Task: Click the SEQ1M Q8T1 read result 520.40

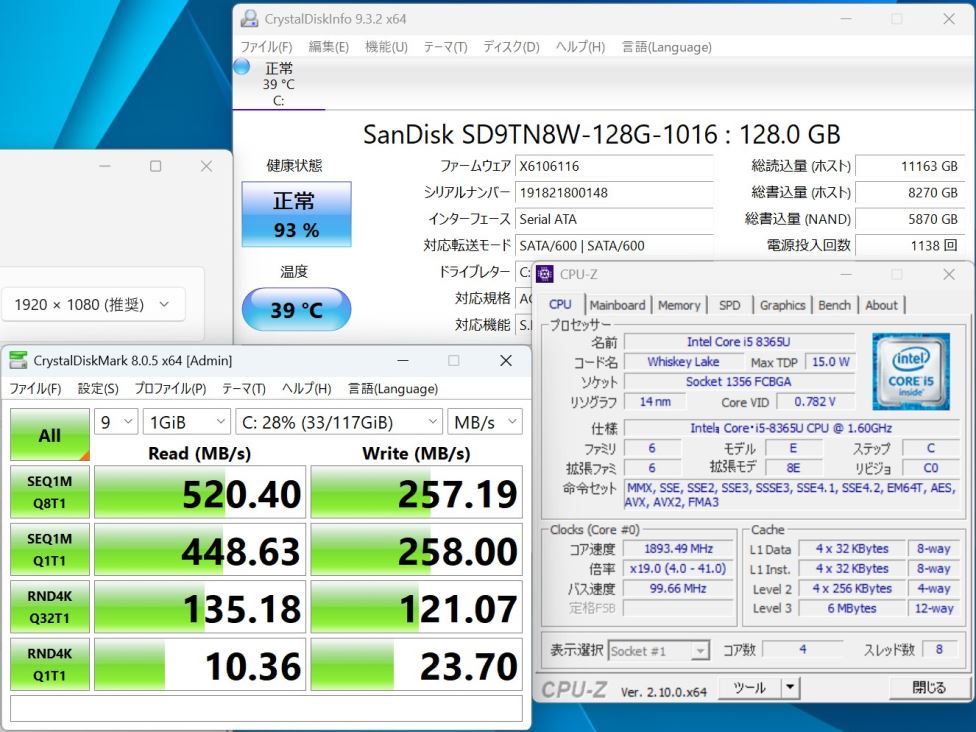Action: pyautogui.click(x=200, y=492)
